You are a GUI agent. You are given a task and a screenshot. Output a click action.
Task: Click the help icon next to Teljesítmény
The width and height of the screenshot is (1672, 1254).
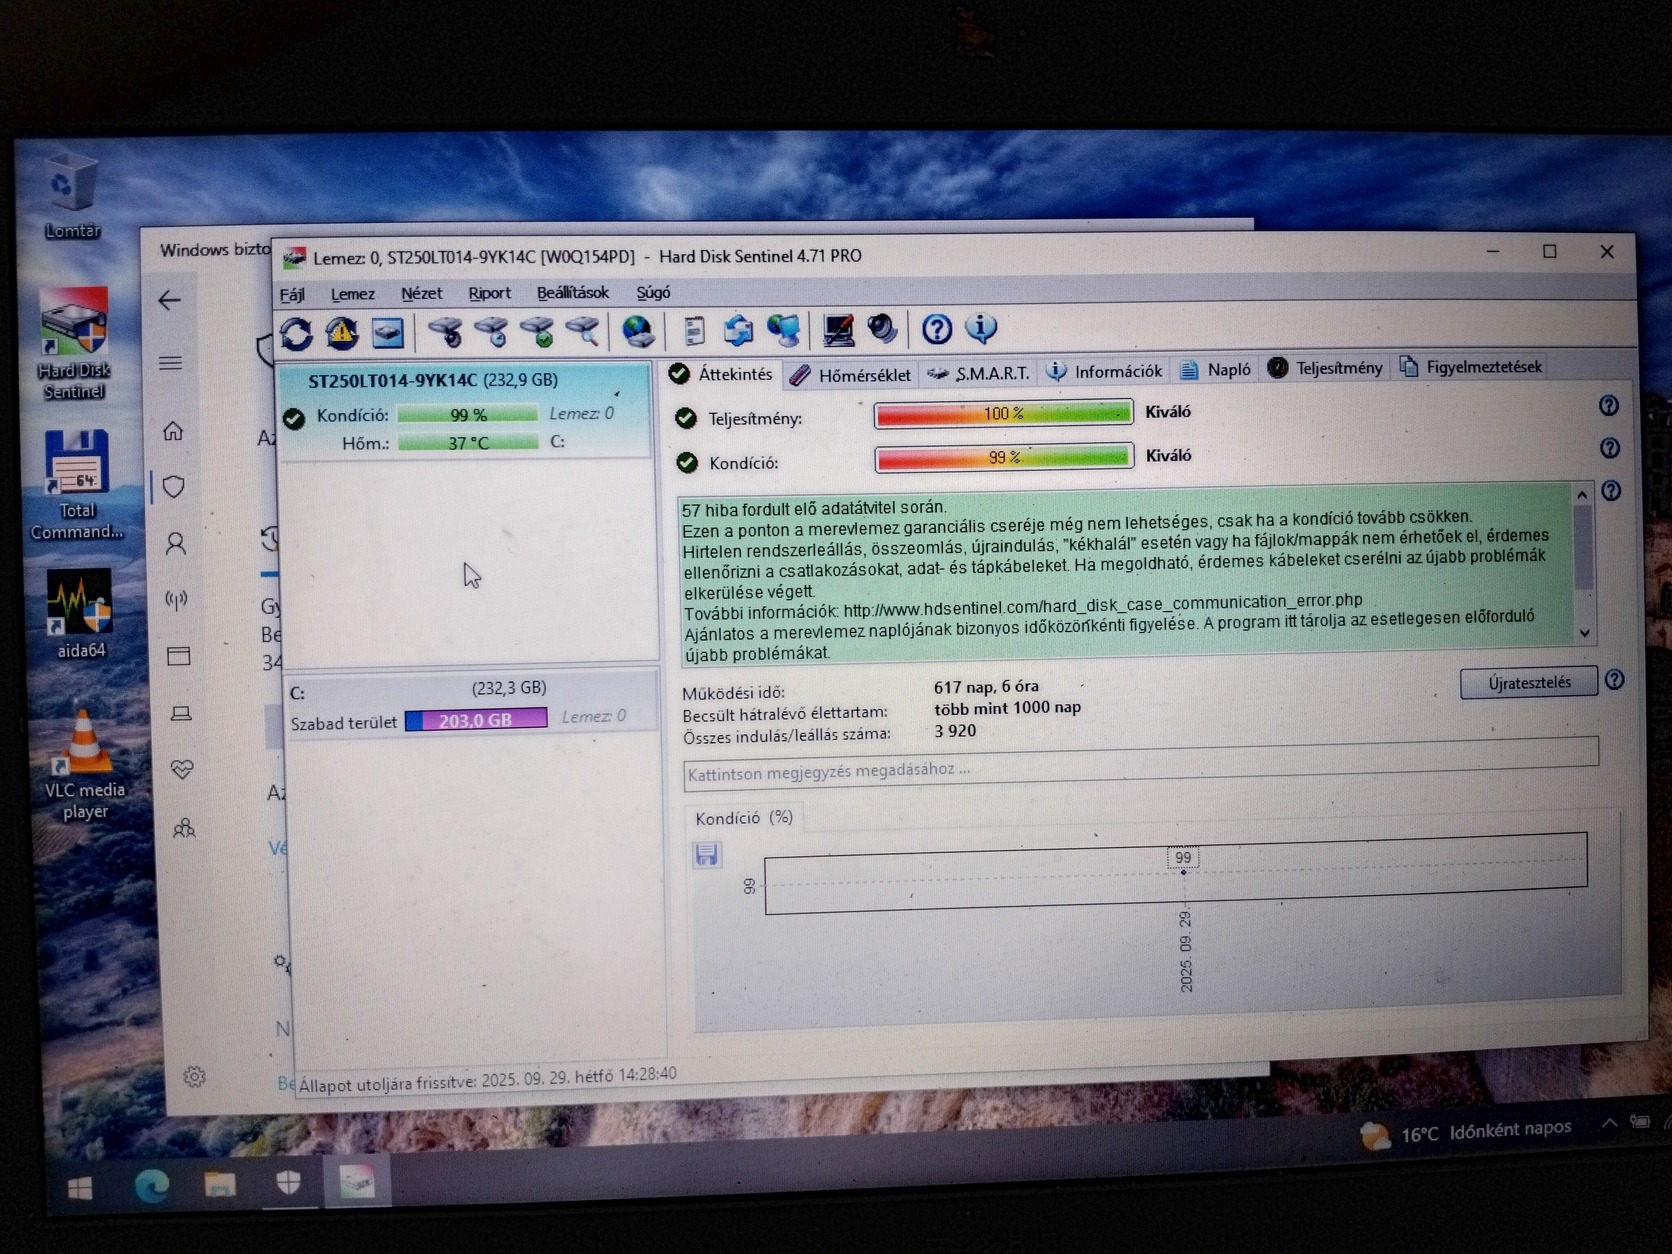click(1608, 406)
